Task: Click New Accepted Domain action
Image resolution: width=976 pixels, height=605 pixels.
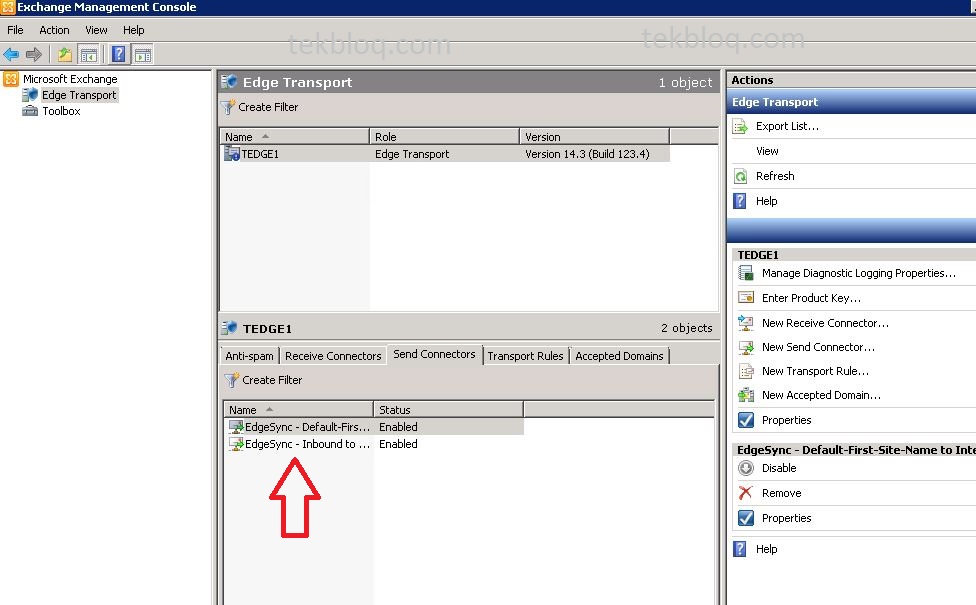Action: pos(821,395)
